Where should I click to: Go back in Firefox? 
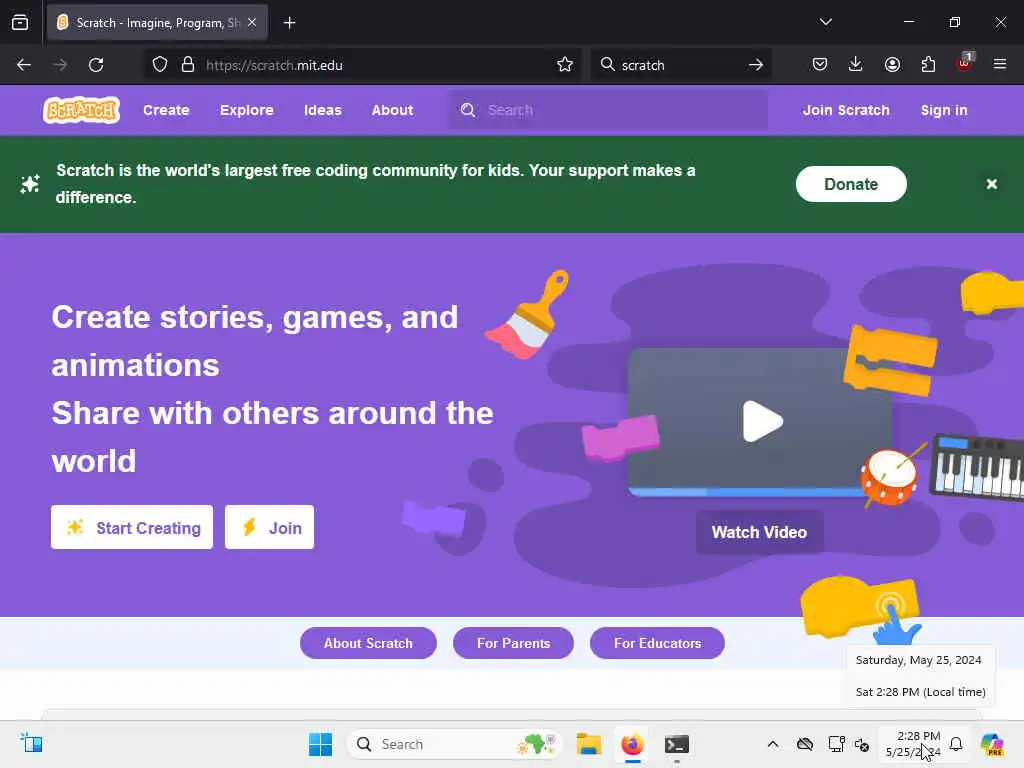[x=24, y=65]
